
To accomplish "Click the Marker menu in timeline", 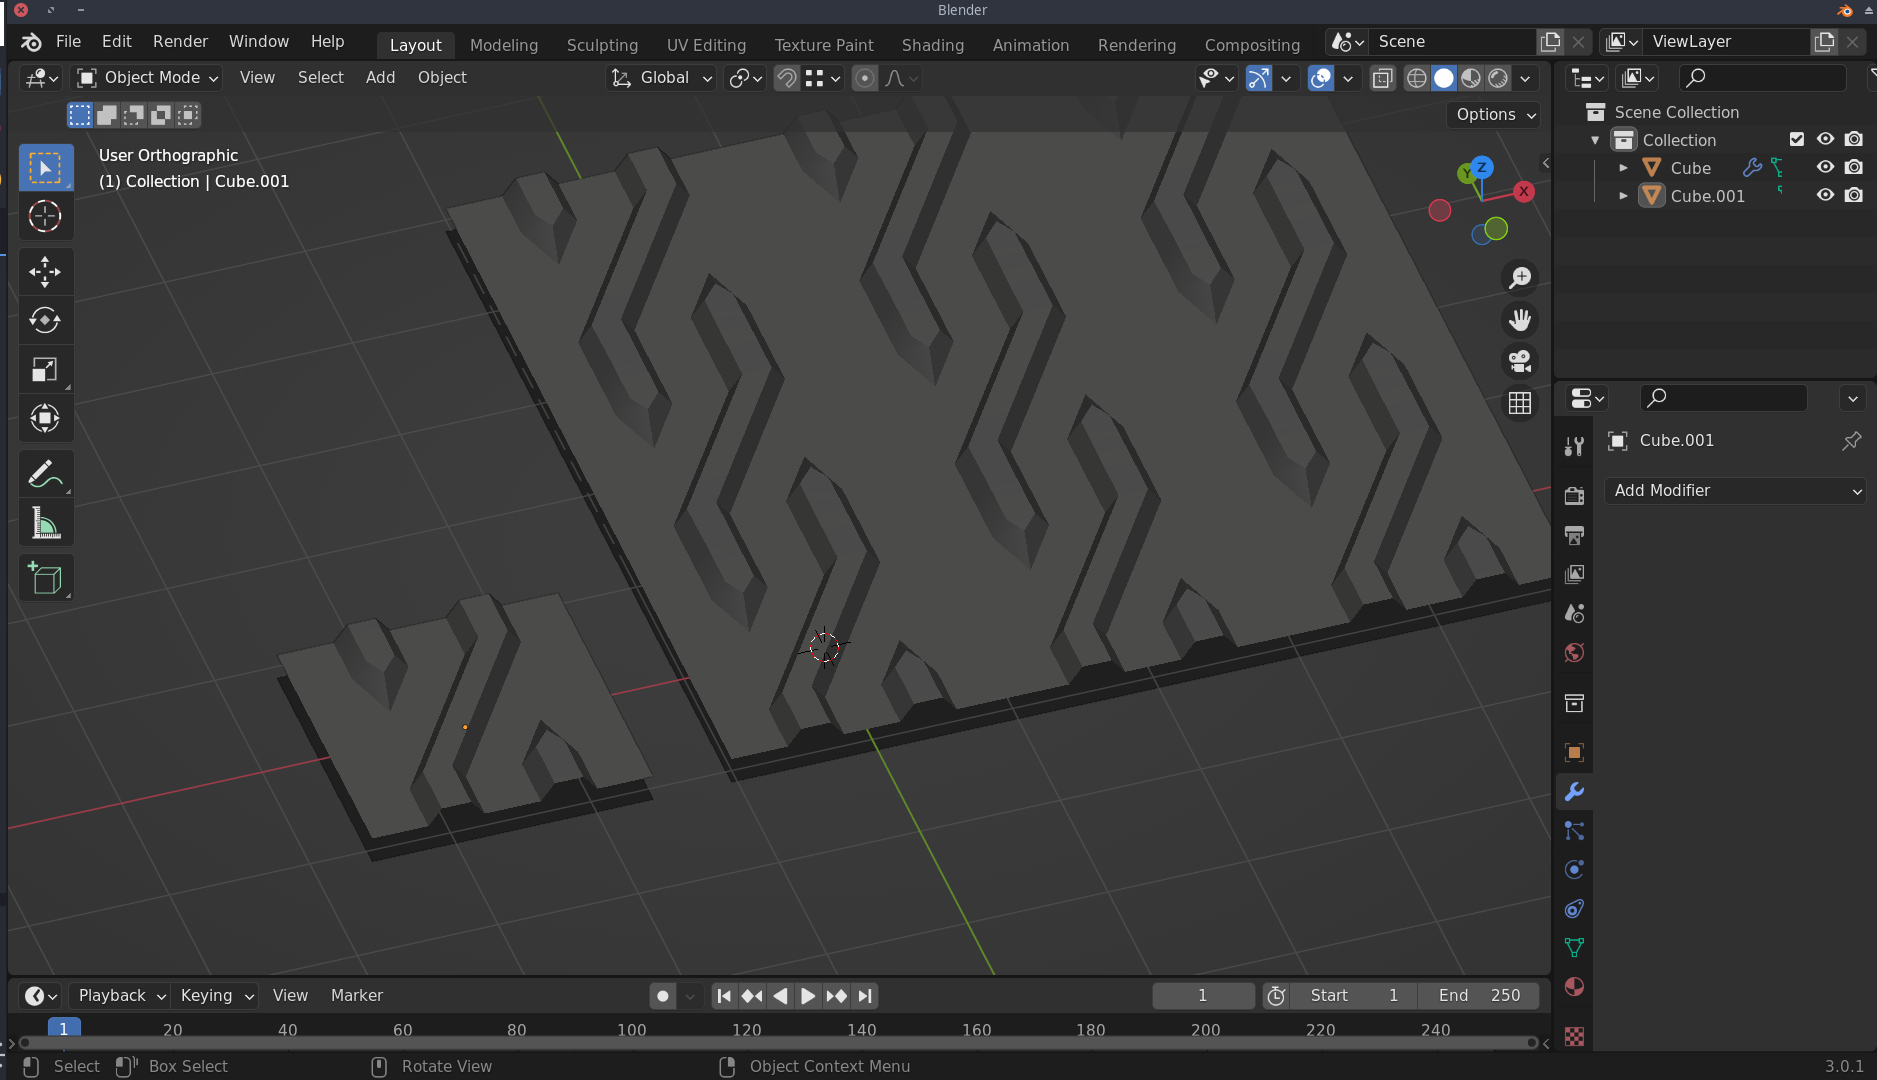I will point(357,996).
